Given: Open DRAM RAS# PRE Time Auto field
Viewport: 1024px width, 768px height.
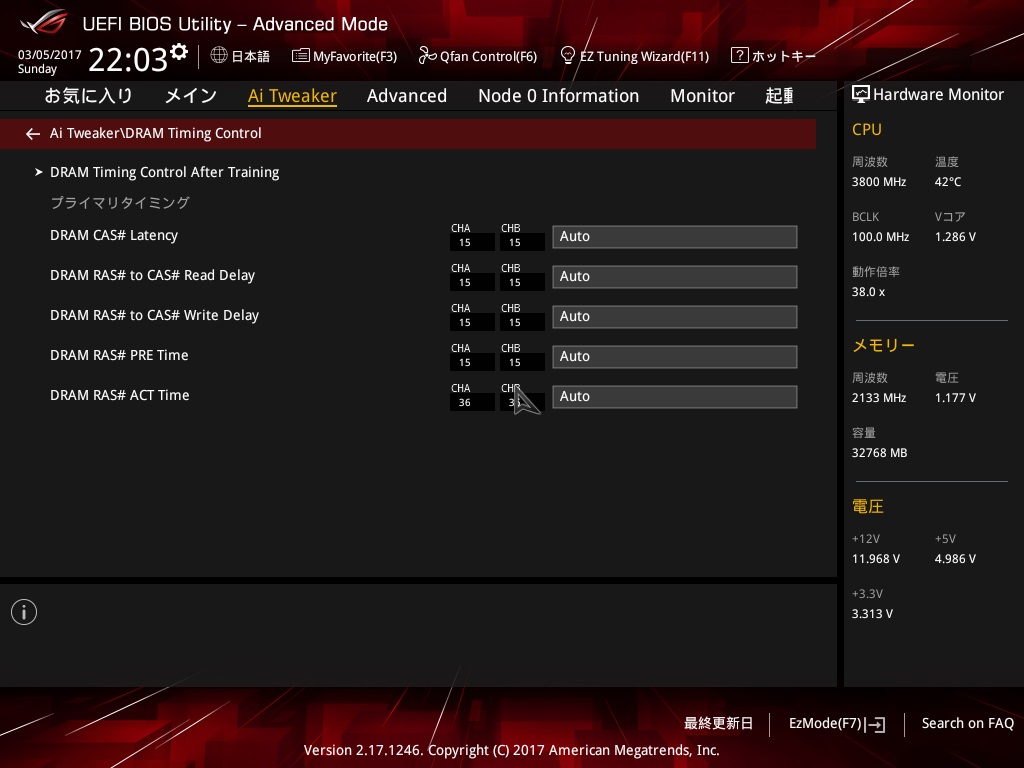Looking at the screenshot, I should 675,356.
